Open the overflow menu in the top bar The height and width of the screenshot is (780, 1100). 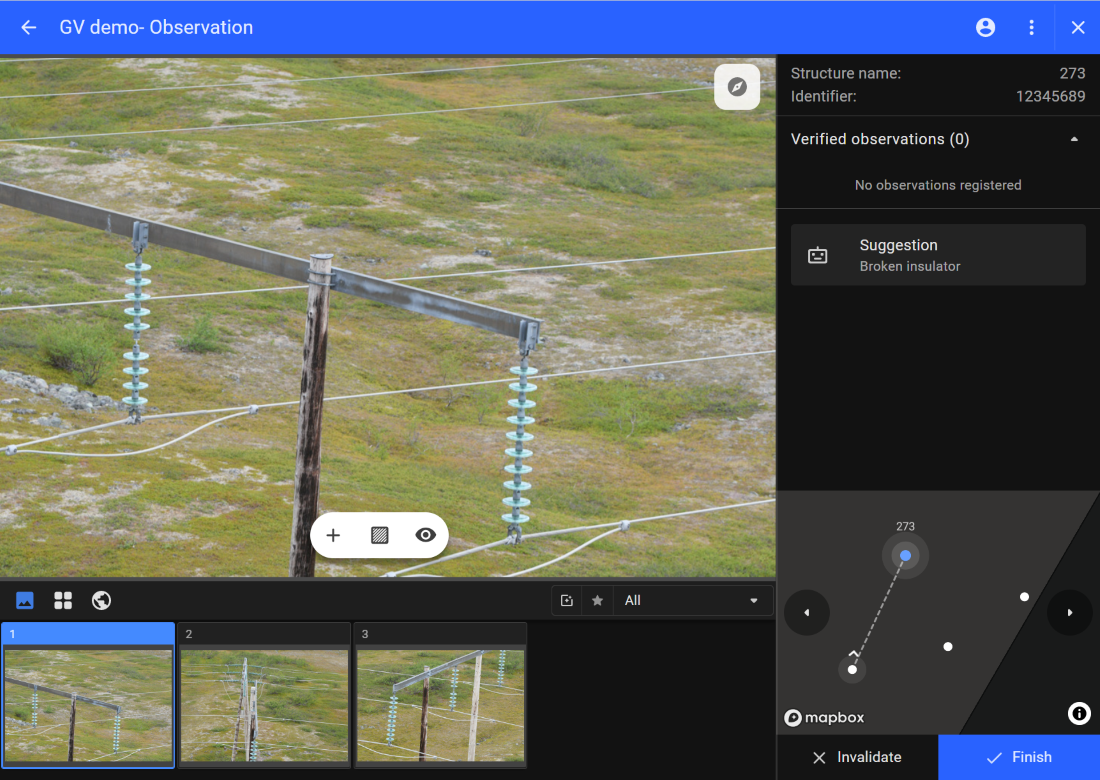(x=1032, y=27)
